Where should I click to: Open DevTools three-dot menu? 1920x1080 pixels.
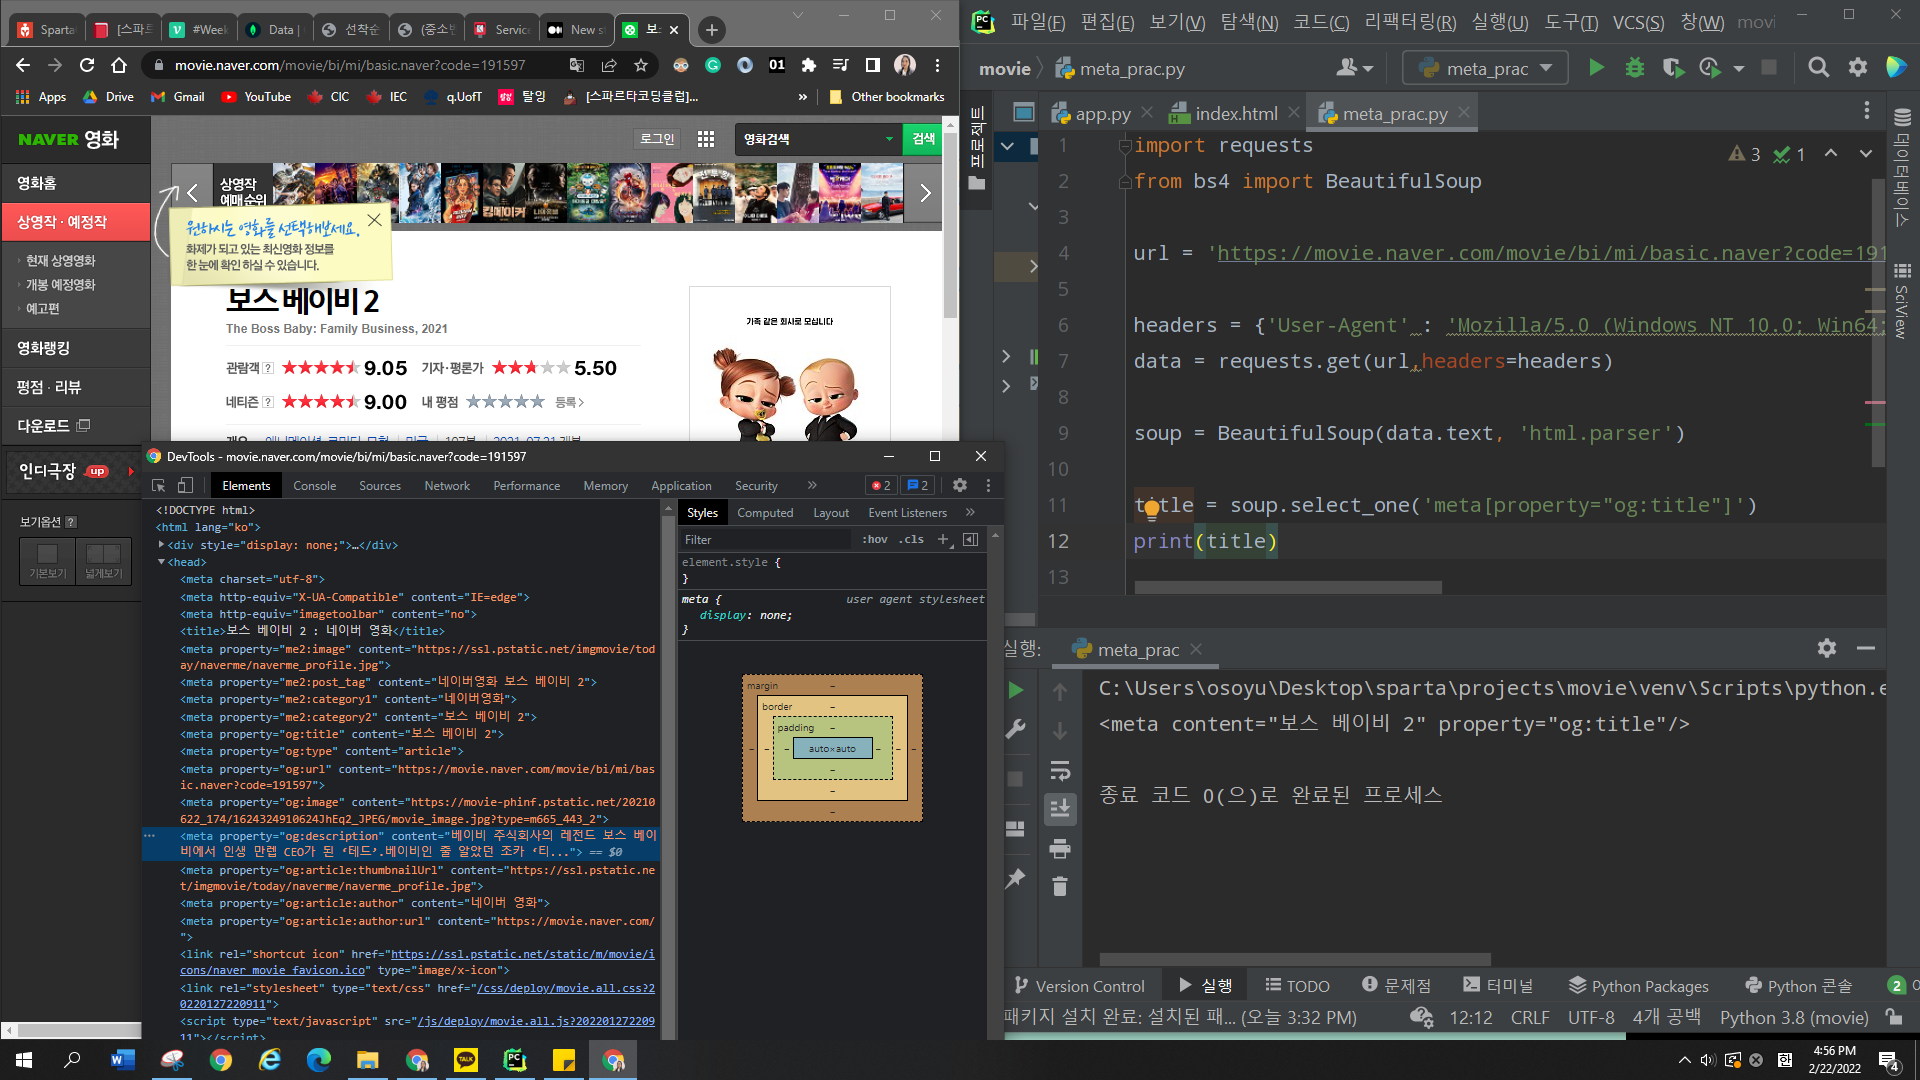(988, 485)
